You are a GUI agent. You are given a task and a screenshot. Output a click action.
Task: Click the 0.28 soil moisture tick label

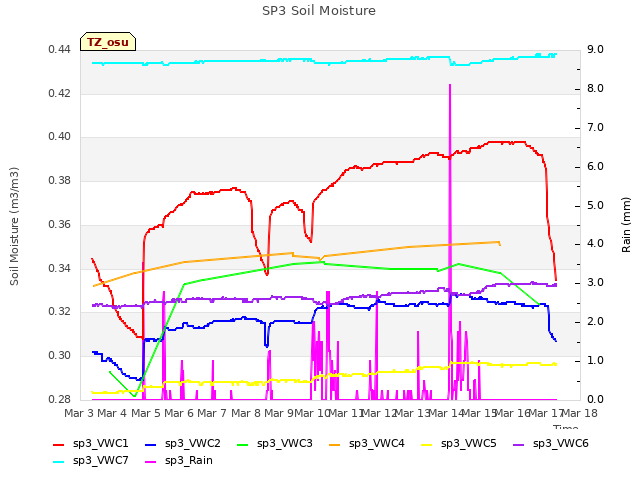pyautogui.click(x=60, y=399)
